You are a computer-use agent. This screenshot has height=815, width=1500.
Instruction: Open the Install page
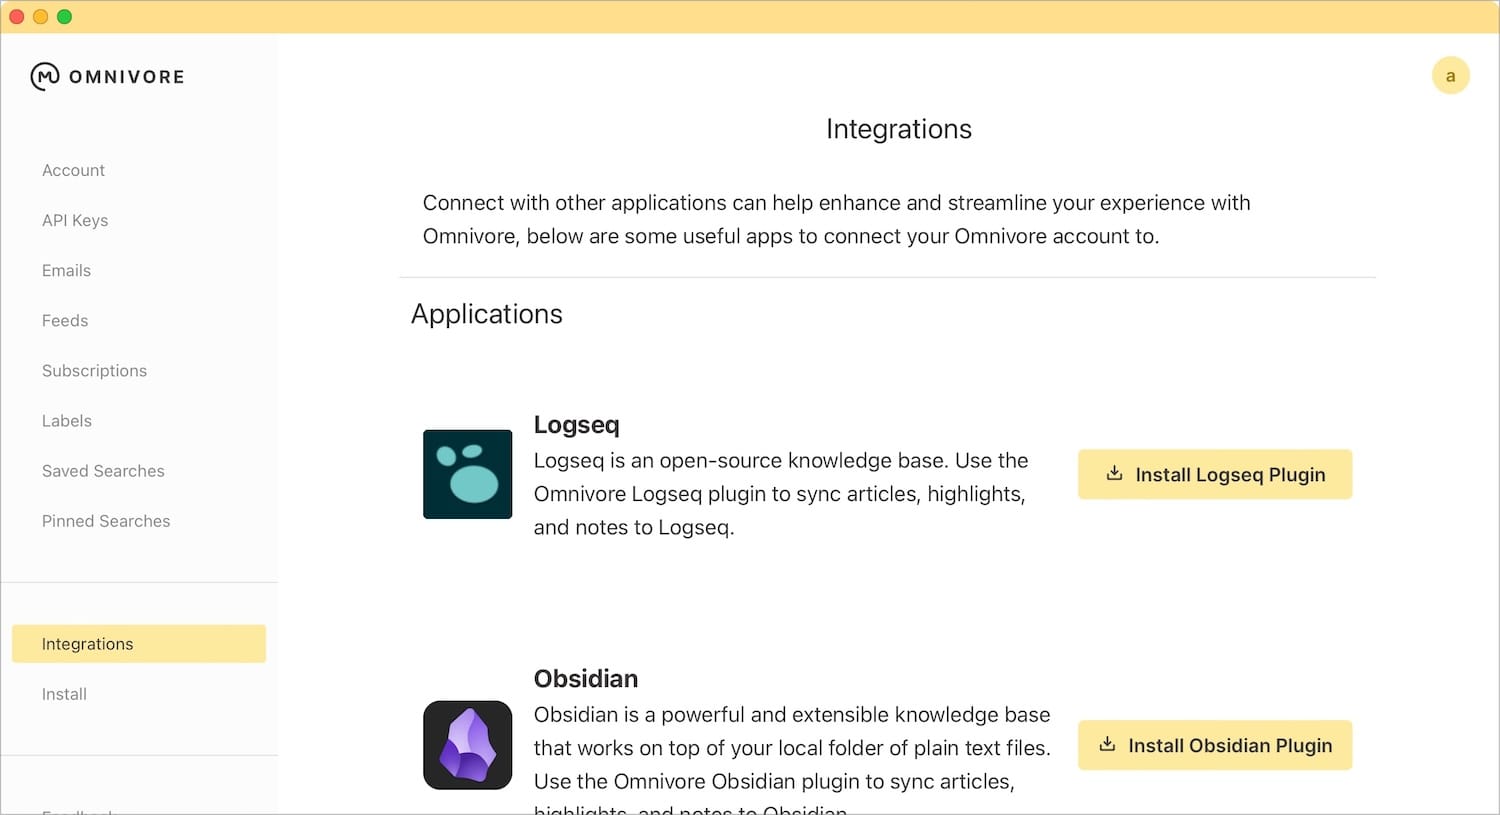(x=64, y=694)
